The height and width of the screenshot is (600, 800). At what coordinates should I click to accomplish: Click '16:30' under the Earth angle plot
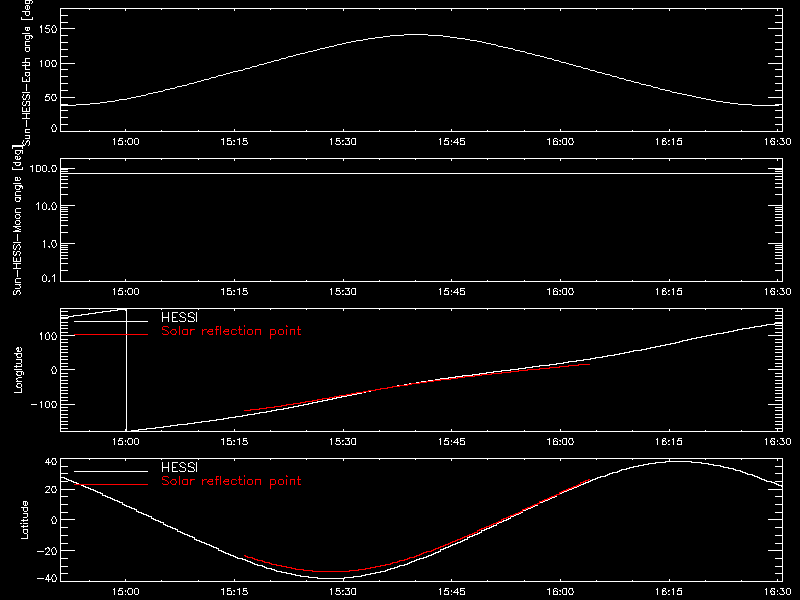pos(778,142)
